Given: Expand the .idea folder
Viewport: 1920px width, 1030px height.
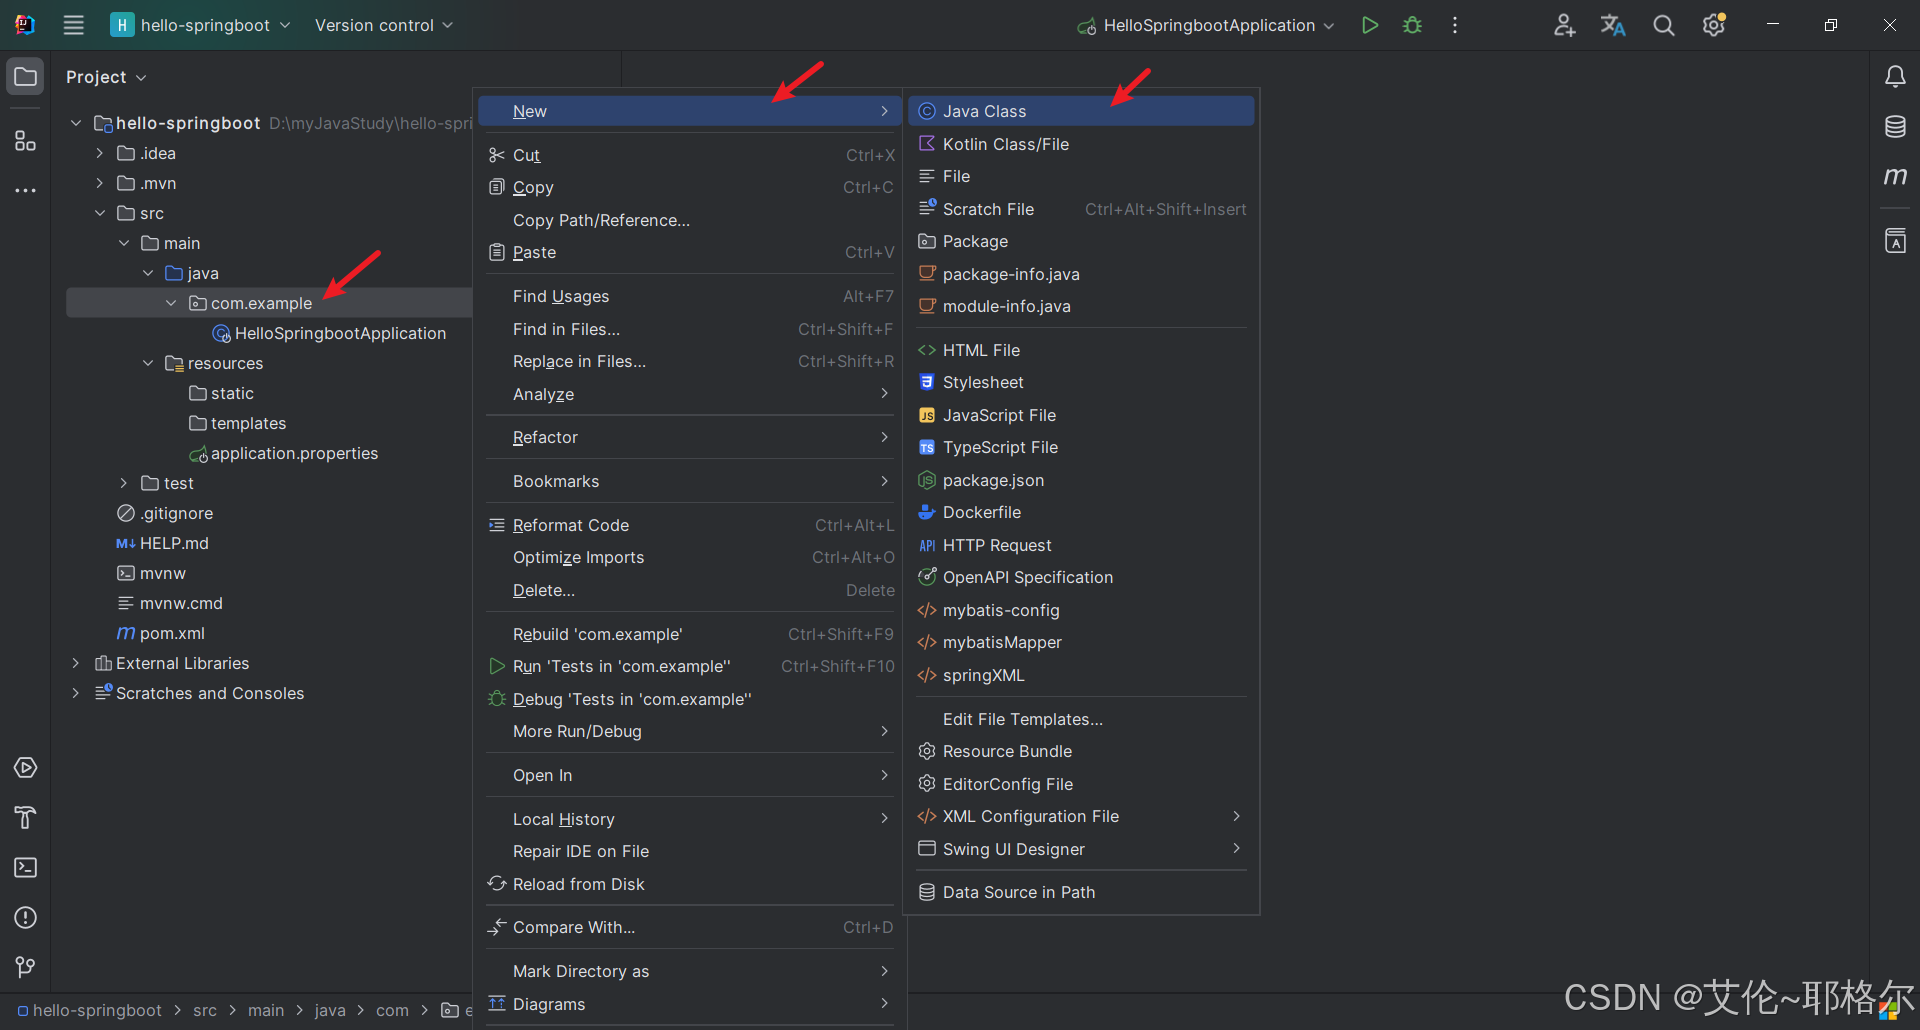Looking at the screenshot, I should click(99, 153).
